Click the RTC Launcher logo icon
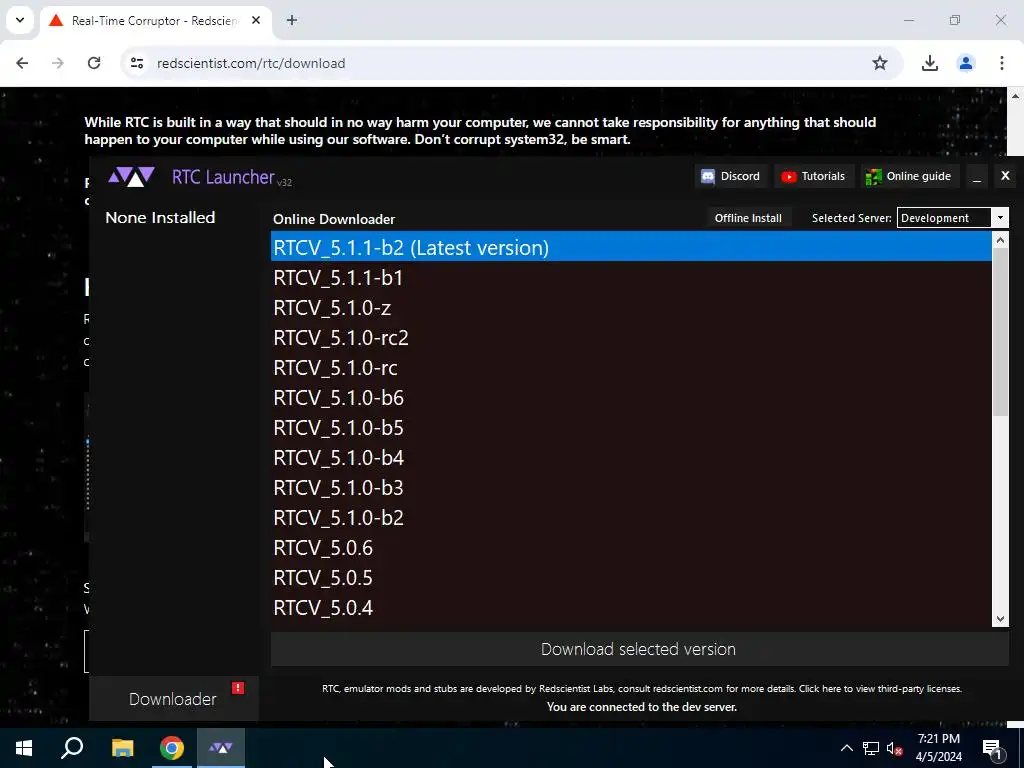 131,176
